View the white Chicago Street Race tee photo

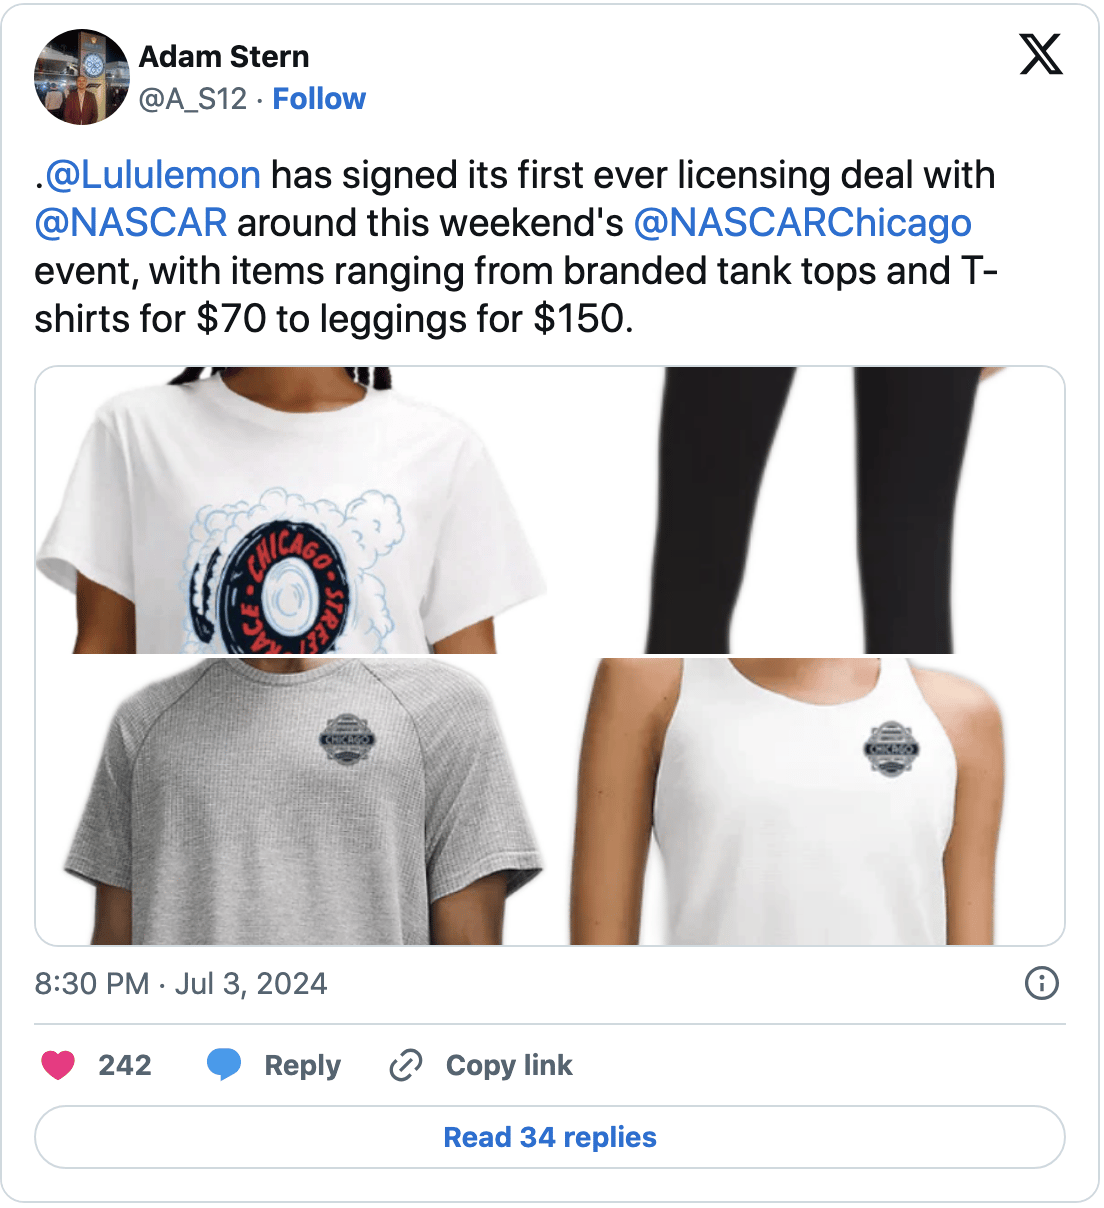[x=292, y=510]
